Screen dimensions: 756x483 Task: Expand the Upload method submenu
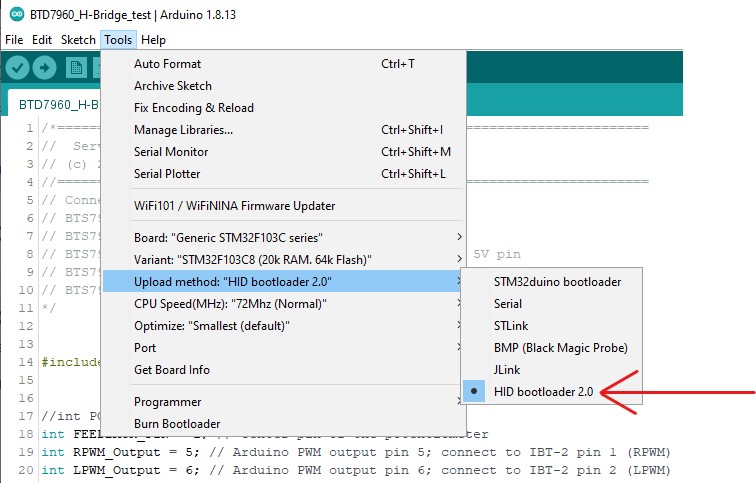284,282
